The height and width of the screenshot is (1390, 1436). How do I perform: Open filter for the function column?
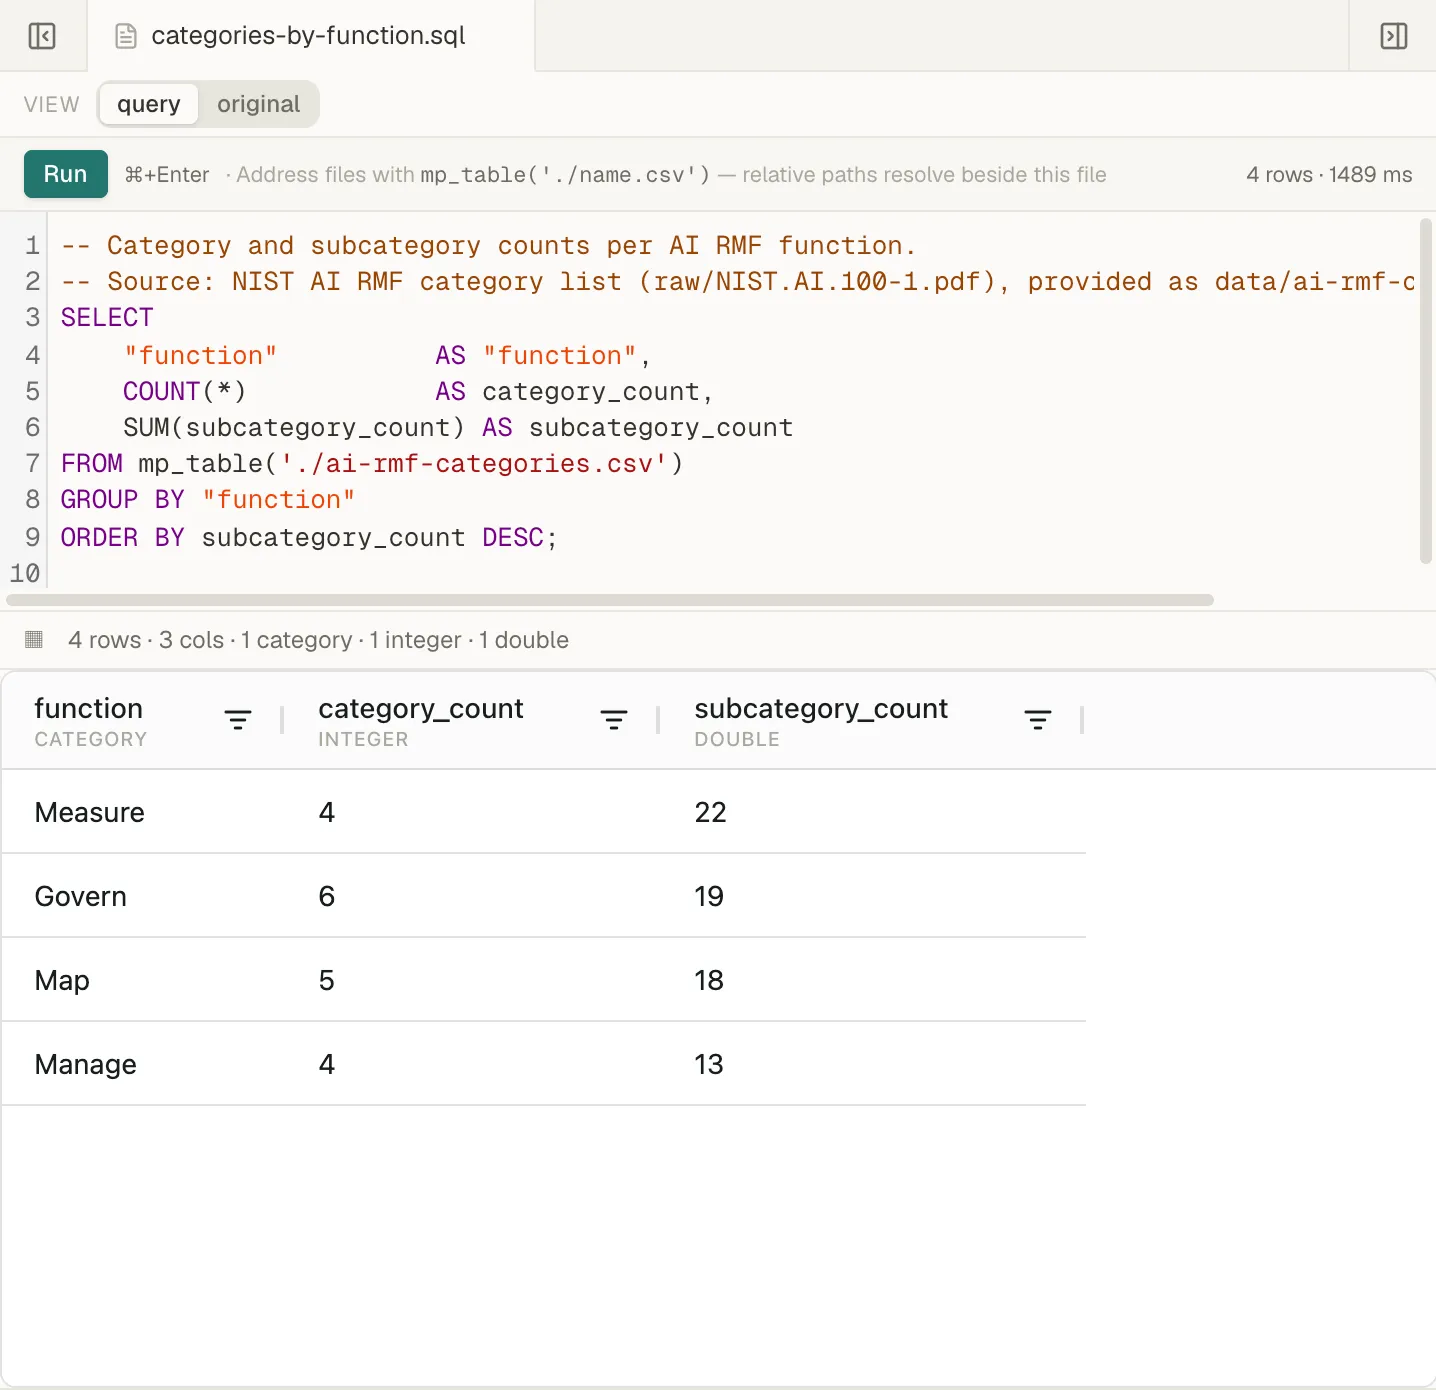pos(238,720)
